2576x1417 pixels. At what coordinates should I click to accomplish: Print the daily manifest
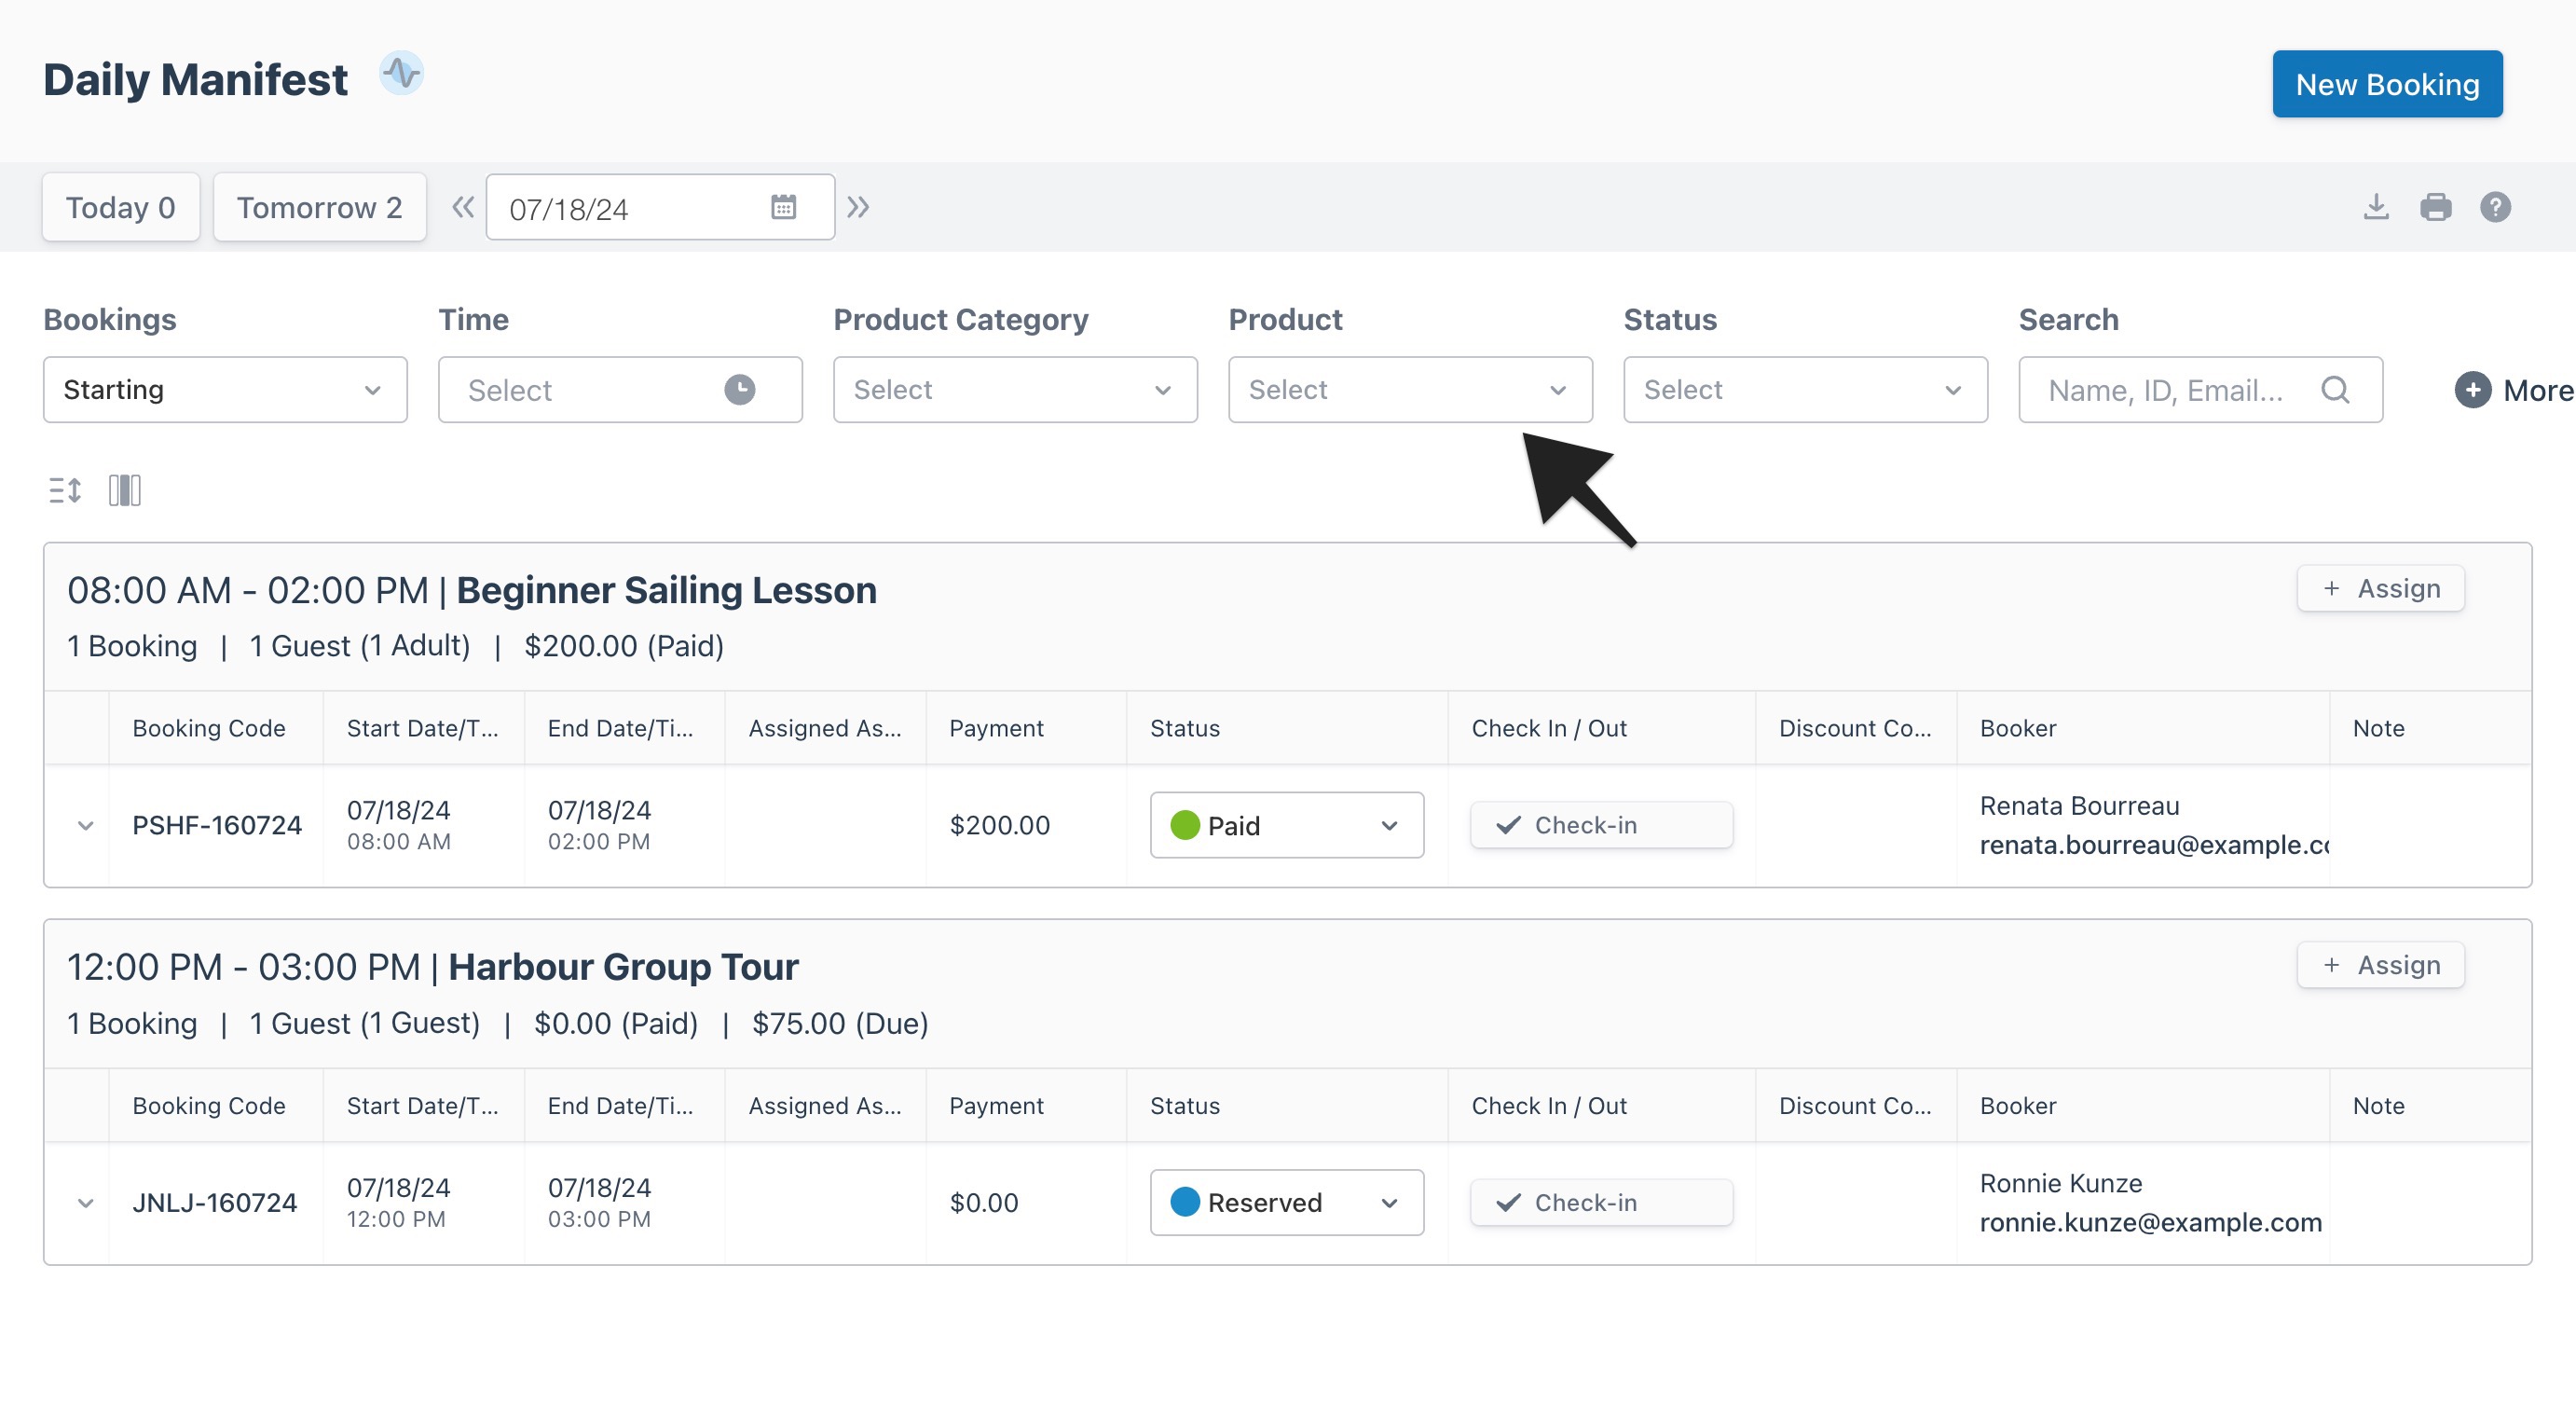[2436, 207]
